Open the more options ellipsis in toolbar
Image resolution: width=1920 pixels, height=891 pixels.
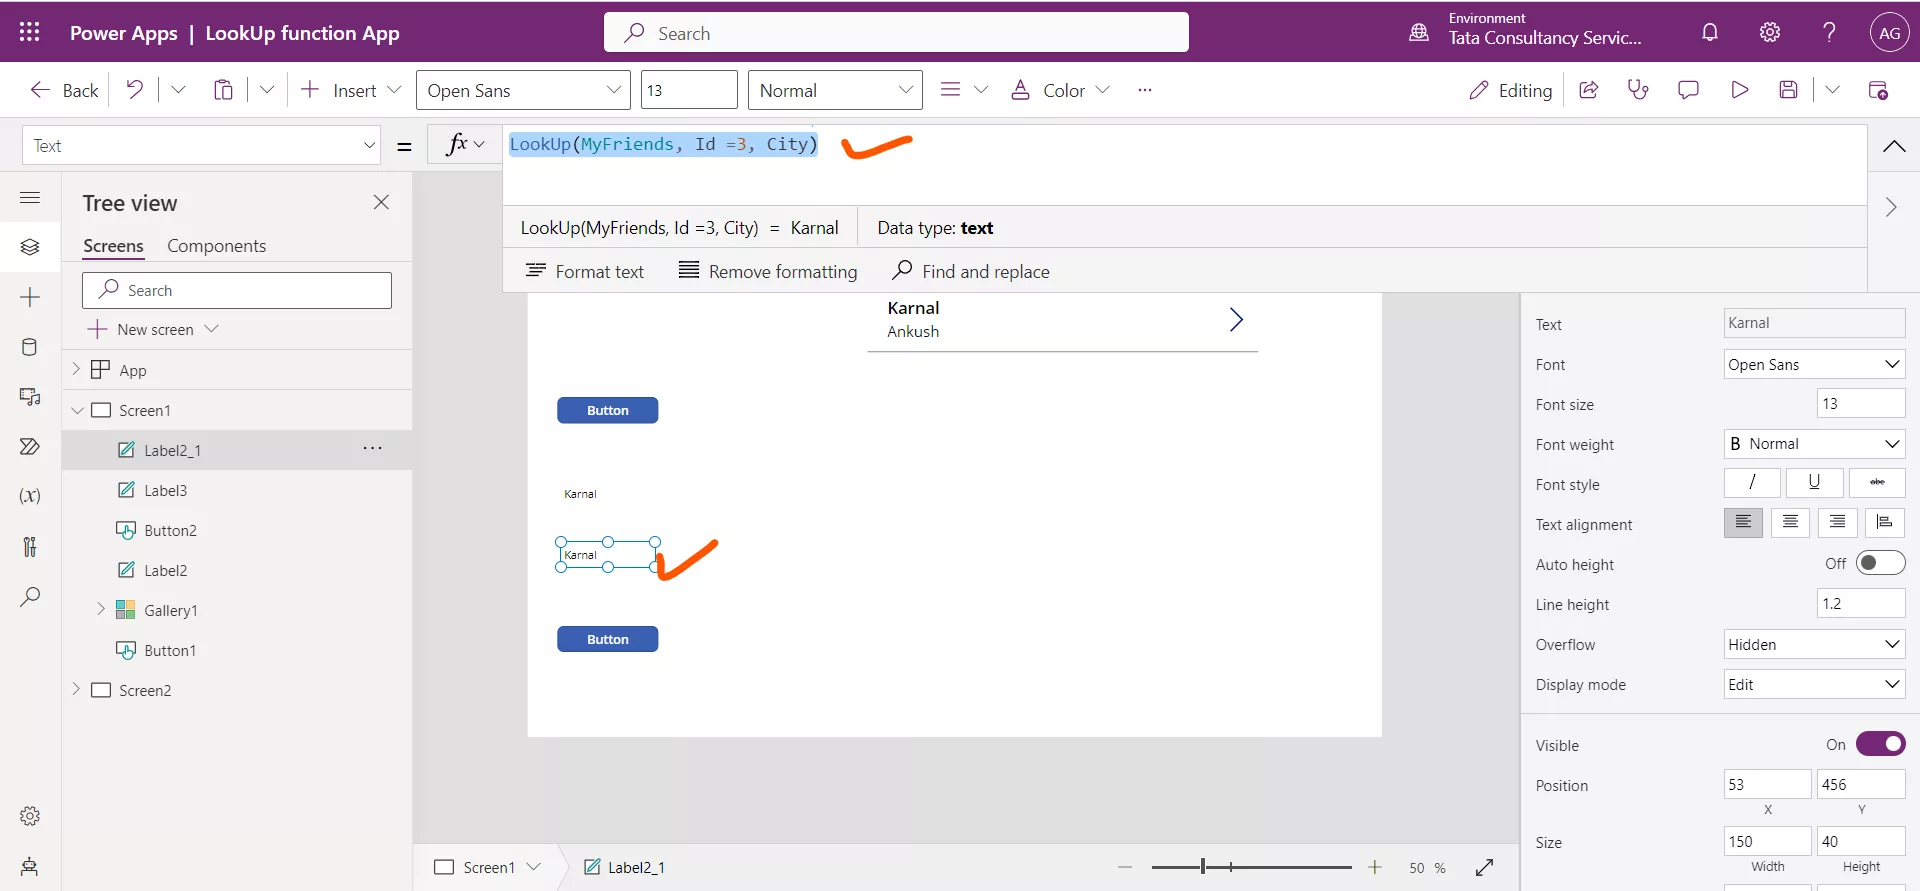tap(1145, 90)
